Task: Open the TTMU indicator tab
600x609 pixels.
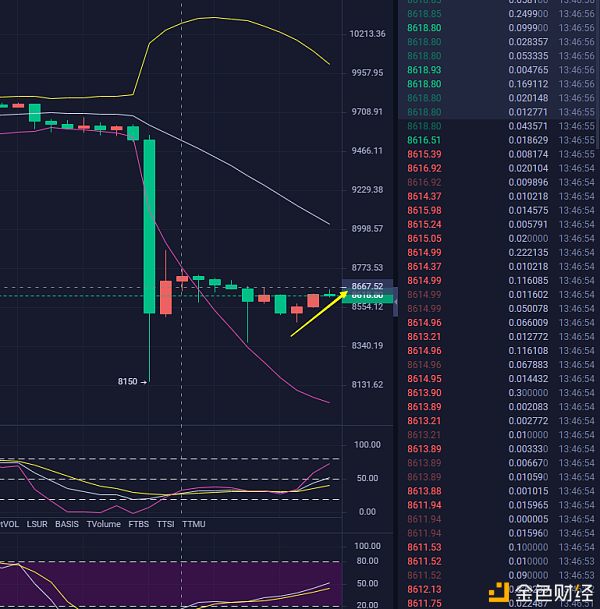Action: [194, 524]
